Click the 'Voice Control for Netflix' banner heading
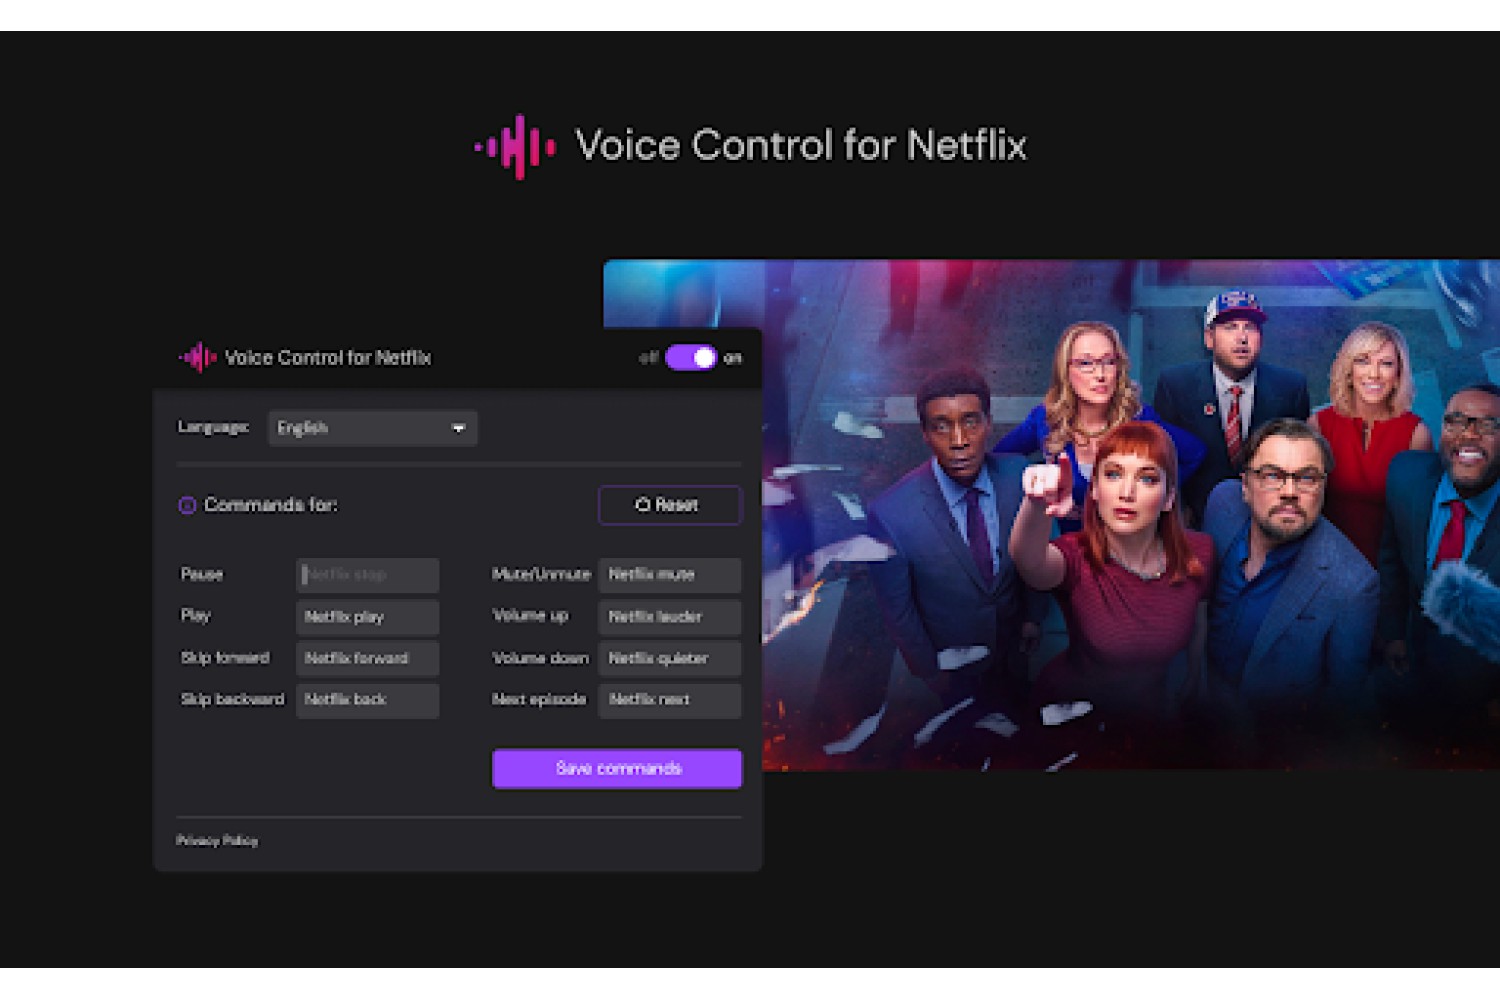Screen dimensions: 1500x1000 point(801,146)
